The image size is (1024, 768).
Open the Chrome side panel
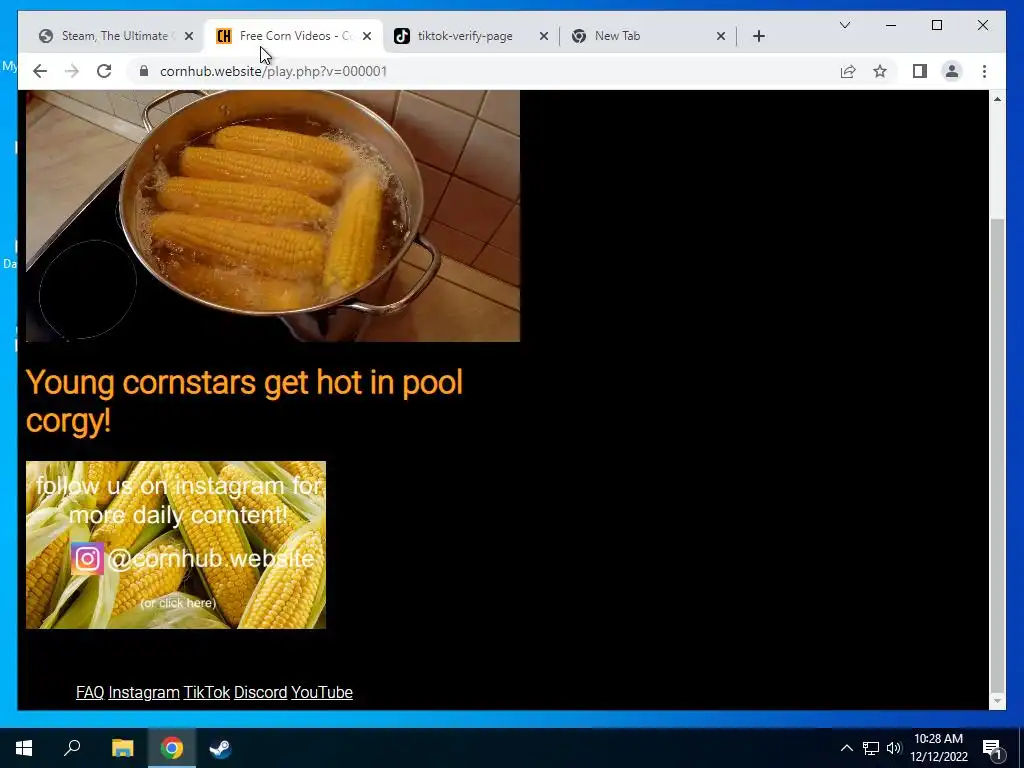click(x=920, y=71)
